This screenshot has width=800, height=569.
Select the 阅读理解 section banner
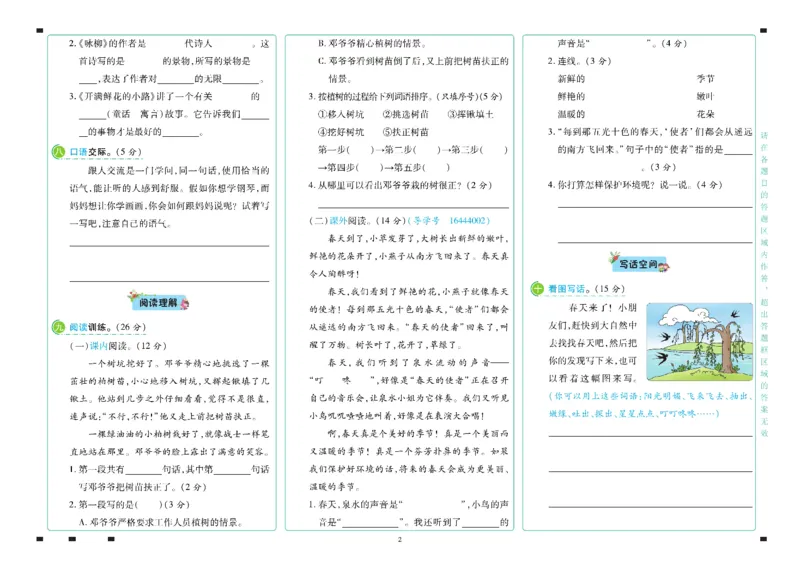tap(159, 302)
